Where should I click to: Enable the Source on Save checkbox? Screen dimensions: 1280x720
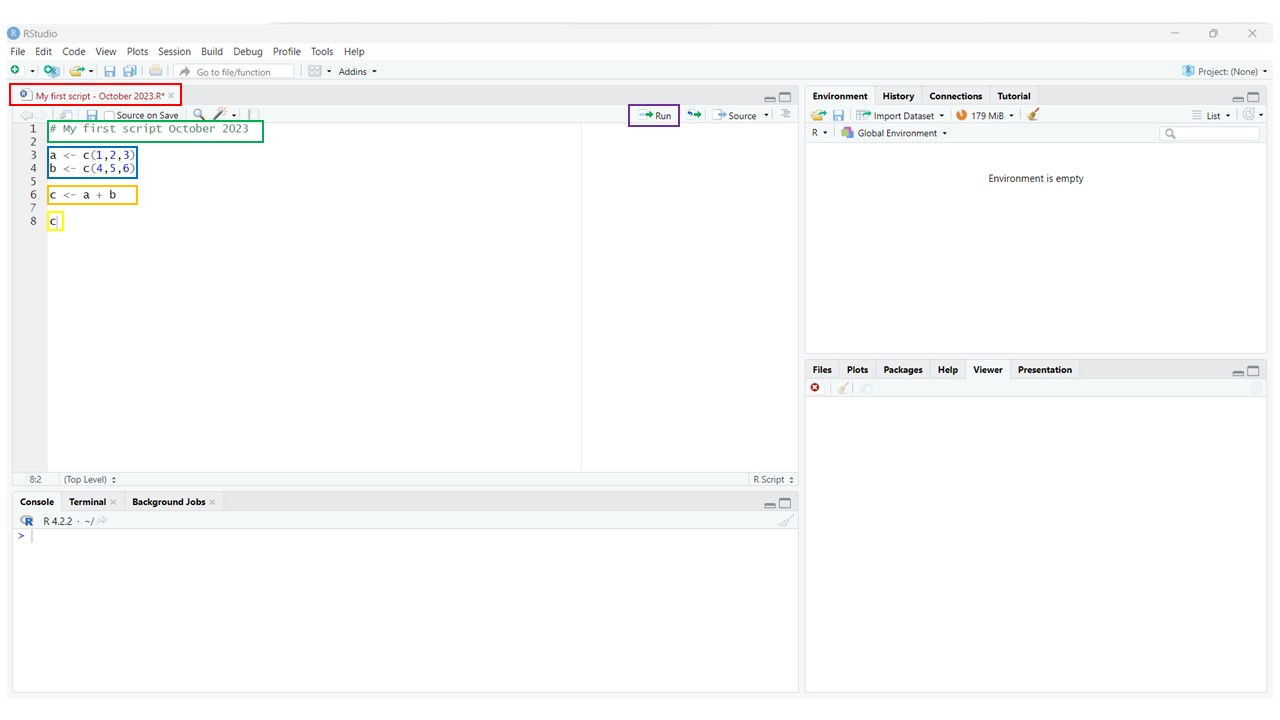click(110, 116)
